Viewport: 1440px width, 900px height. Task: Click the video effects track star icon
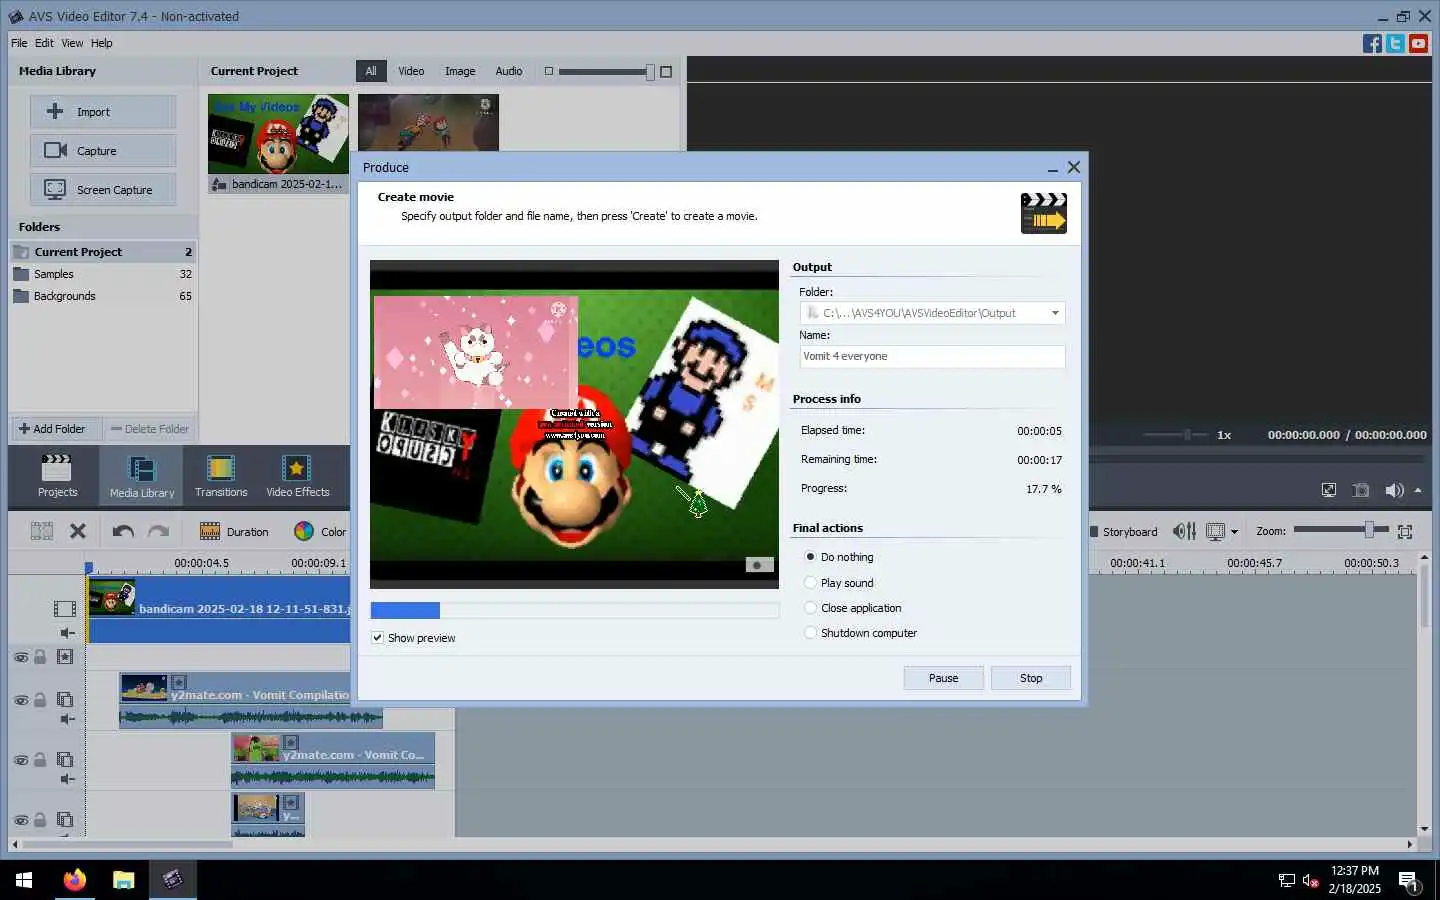(x=65, y=657)
